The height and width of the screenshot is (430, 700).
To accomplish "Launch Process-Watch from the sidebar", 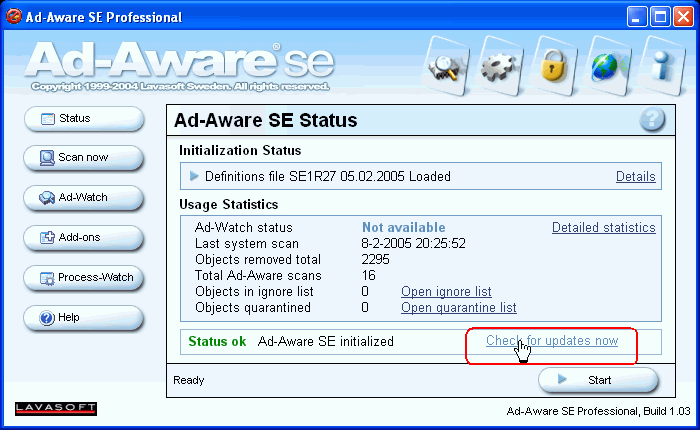I will (x=84, y=278).
